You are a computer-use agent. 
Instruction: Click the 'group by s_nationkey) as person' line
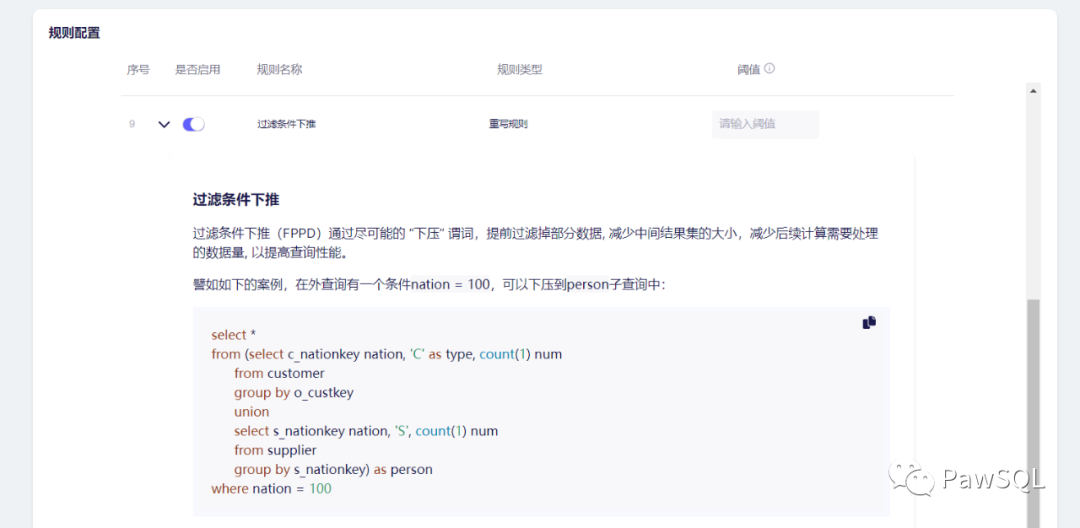click(333, 469)
